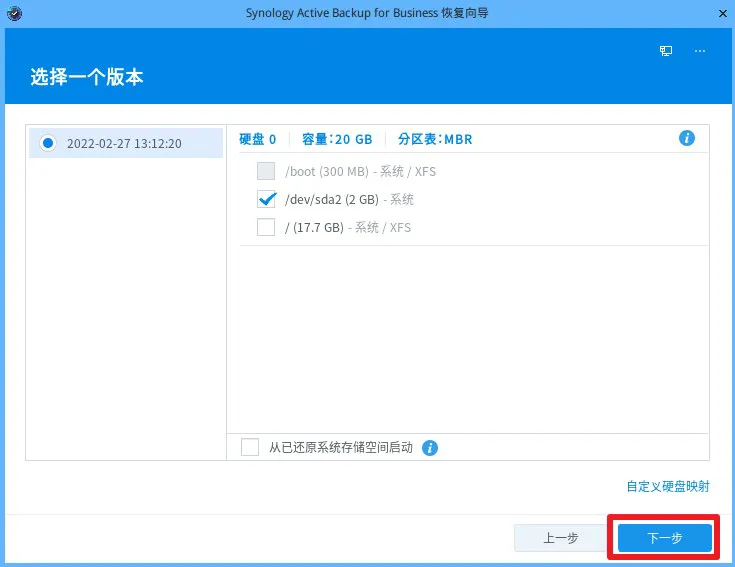Click the 从已还原系统存储空间启动 label text
The image size is (735, 567).
(341, 448)
